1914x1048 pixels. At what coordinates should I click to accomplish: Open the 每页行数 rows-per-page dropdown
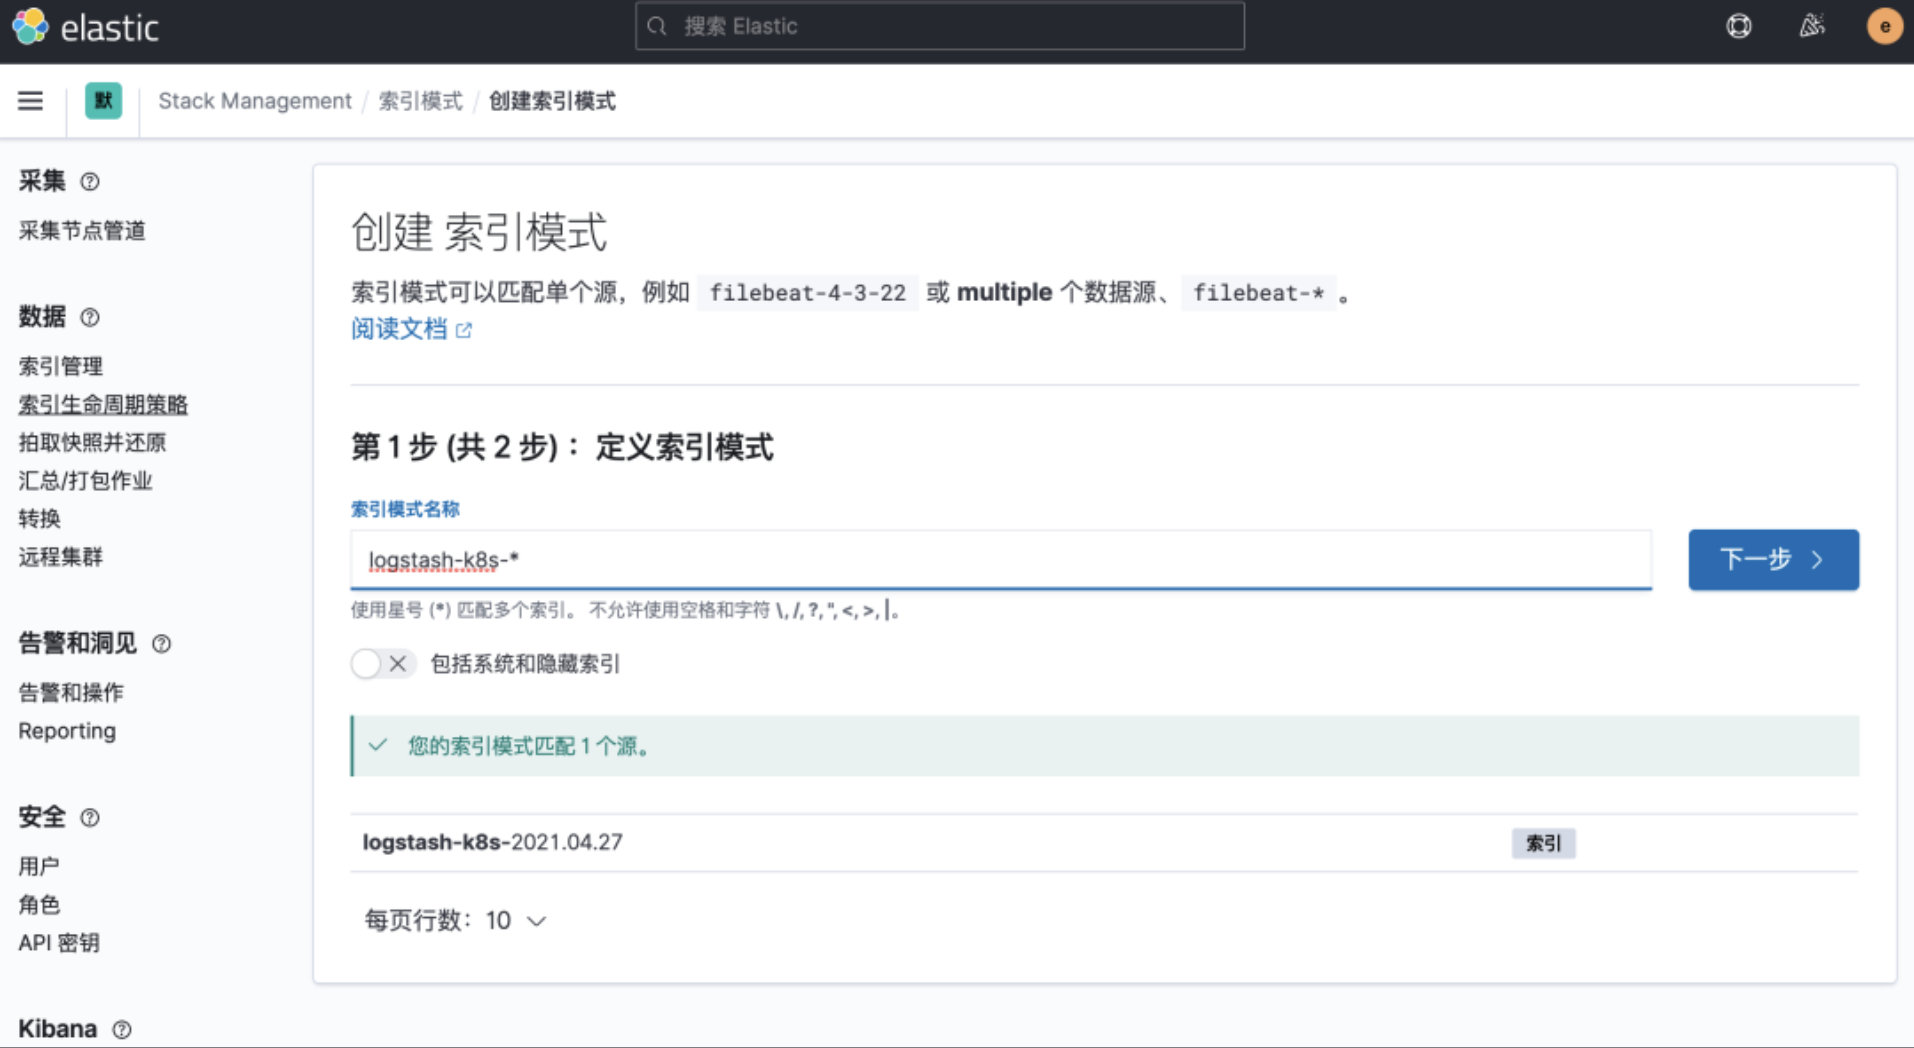(457, 920)
